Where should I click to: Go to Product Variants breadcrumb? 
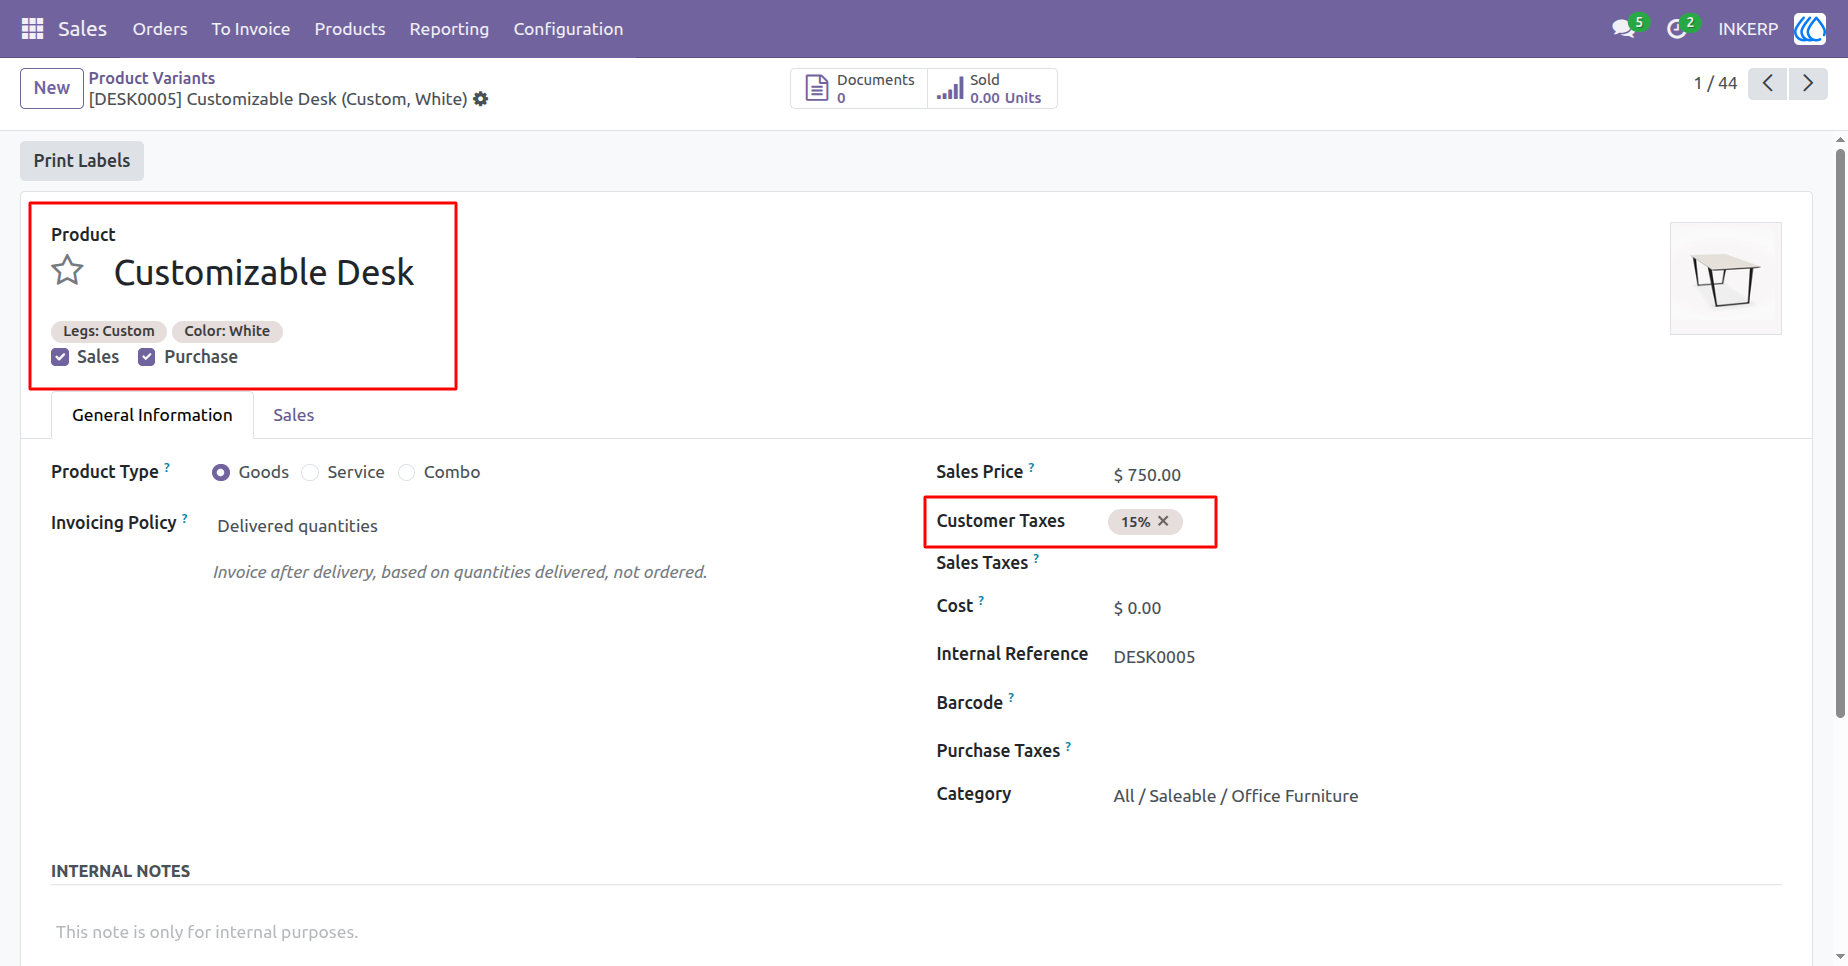[152, 78]
